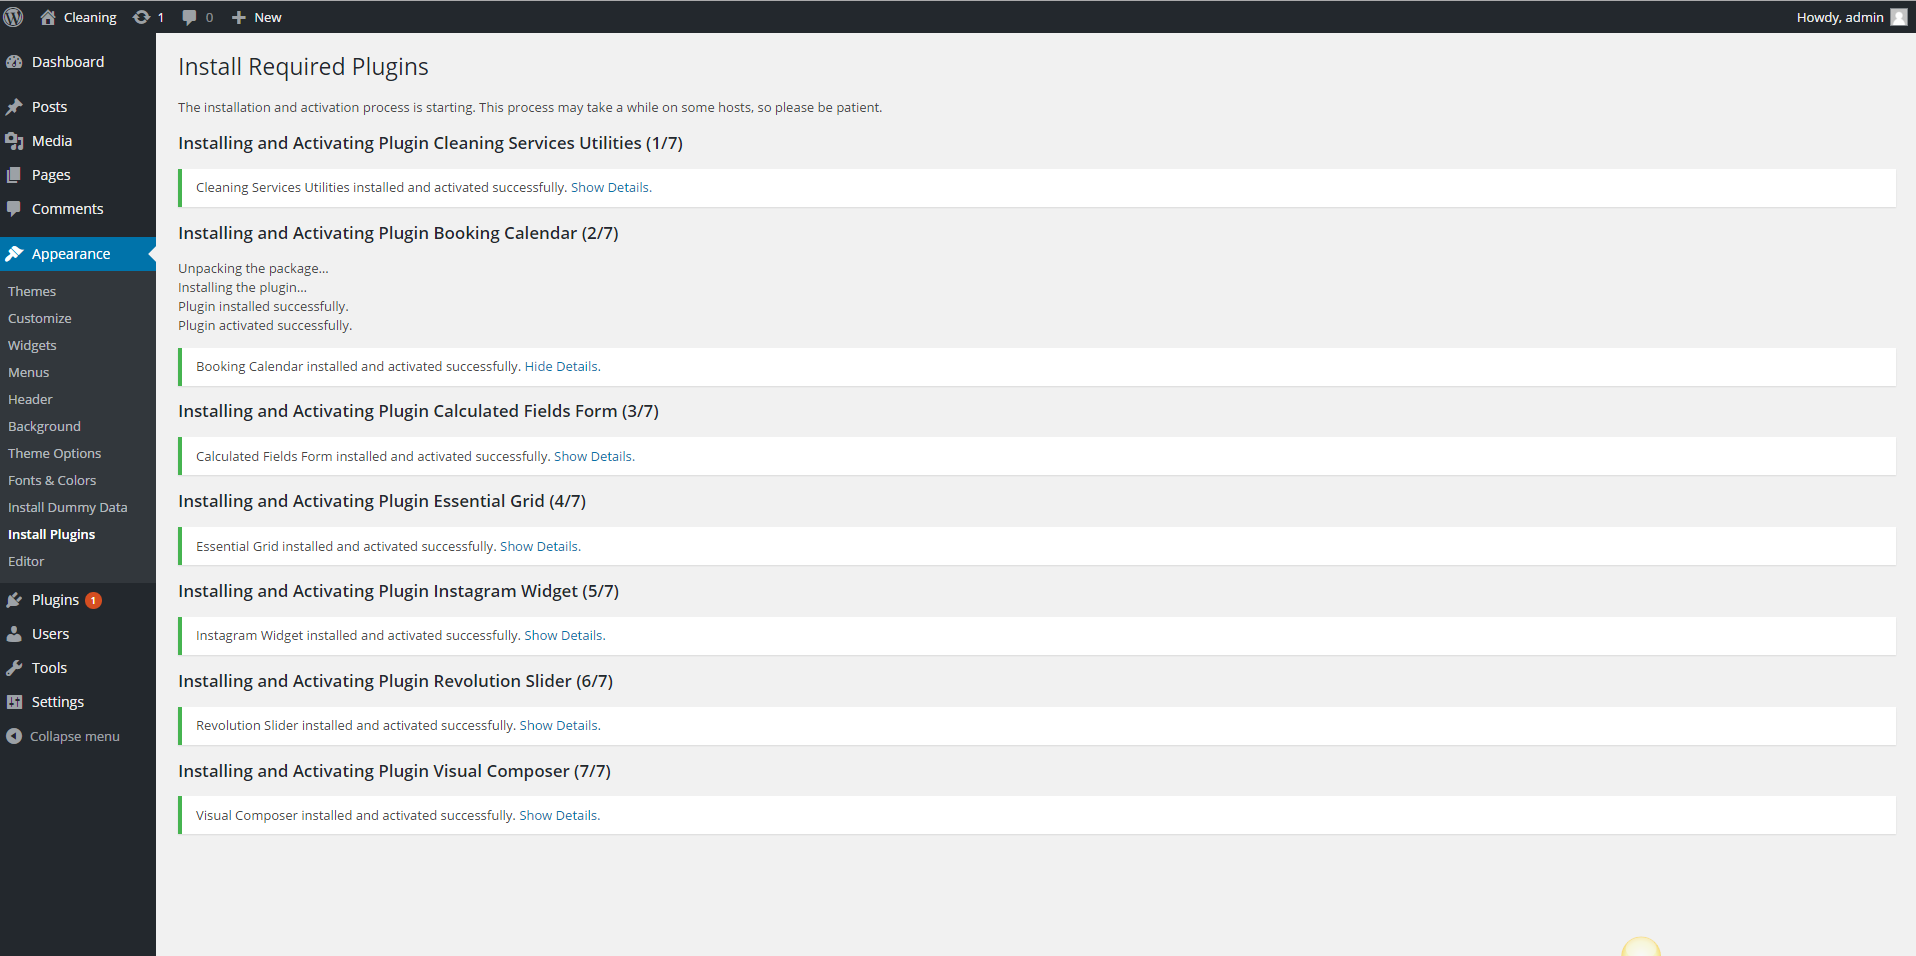Viewport: 1916px width, 956px height.
Task: Go to Install Dummy Data
Action: pos(68,507)
